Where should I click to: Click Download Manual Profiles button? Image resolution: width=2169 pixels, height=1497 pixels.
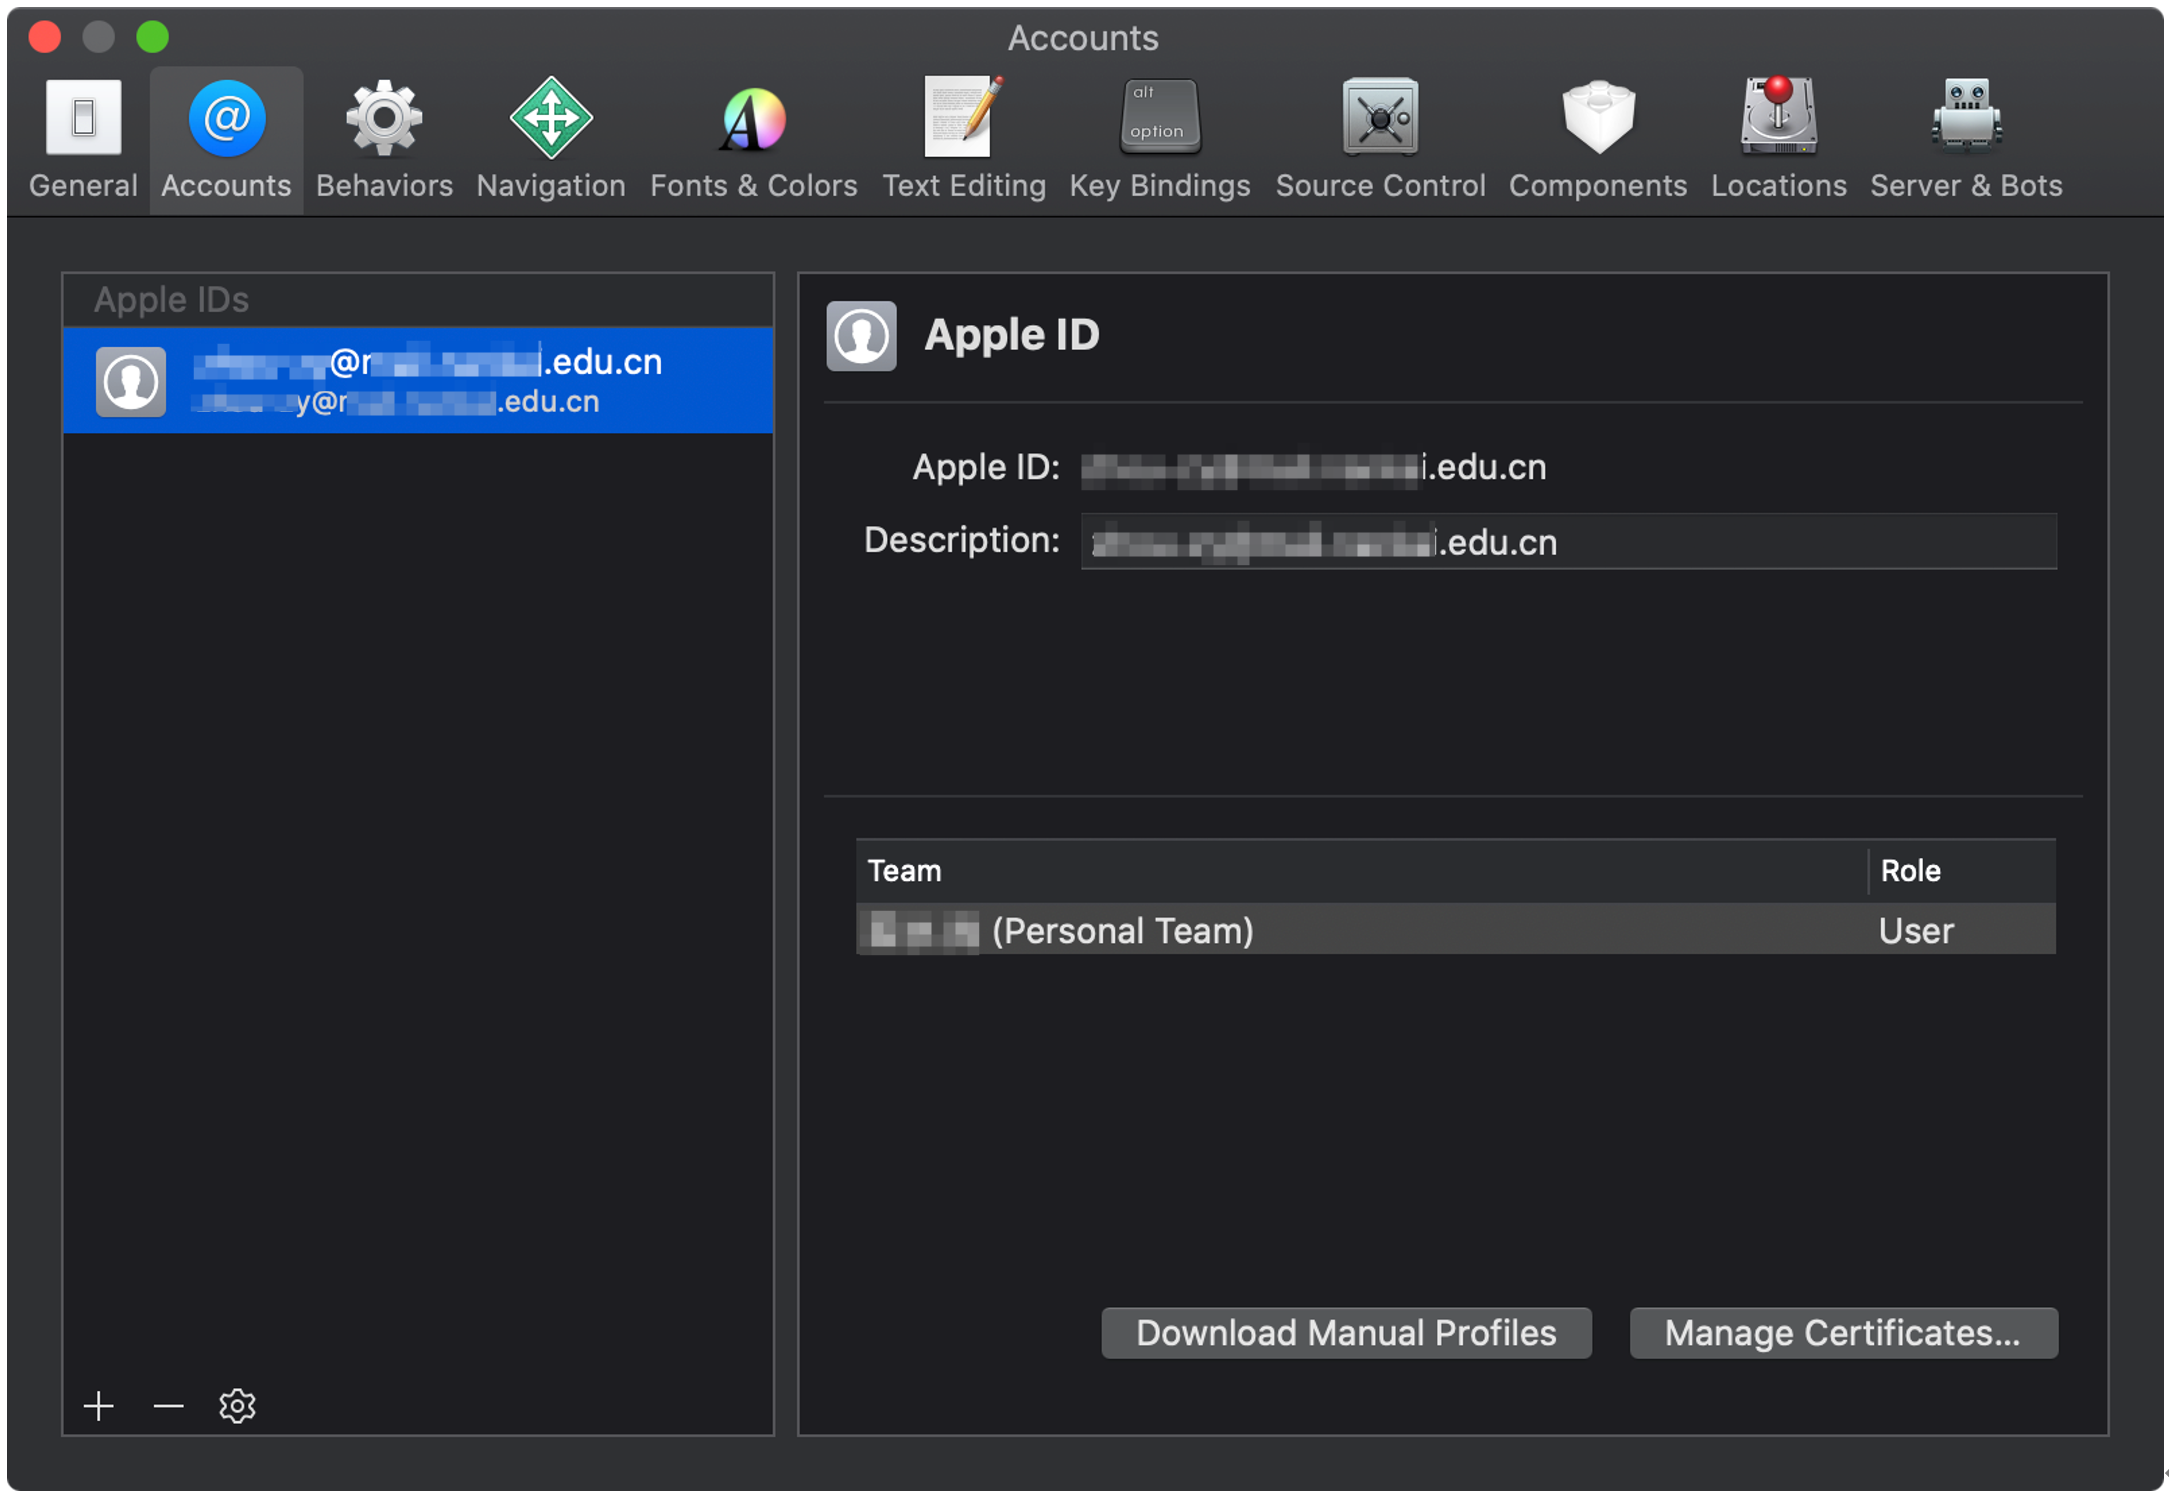pos(1345,1332)
